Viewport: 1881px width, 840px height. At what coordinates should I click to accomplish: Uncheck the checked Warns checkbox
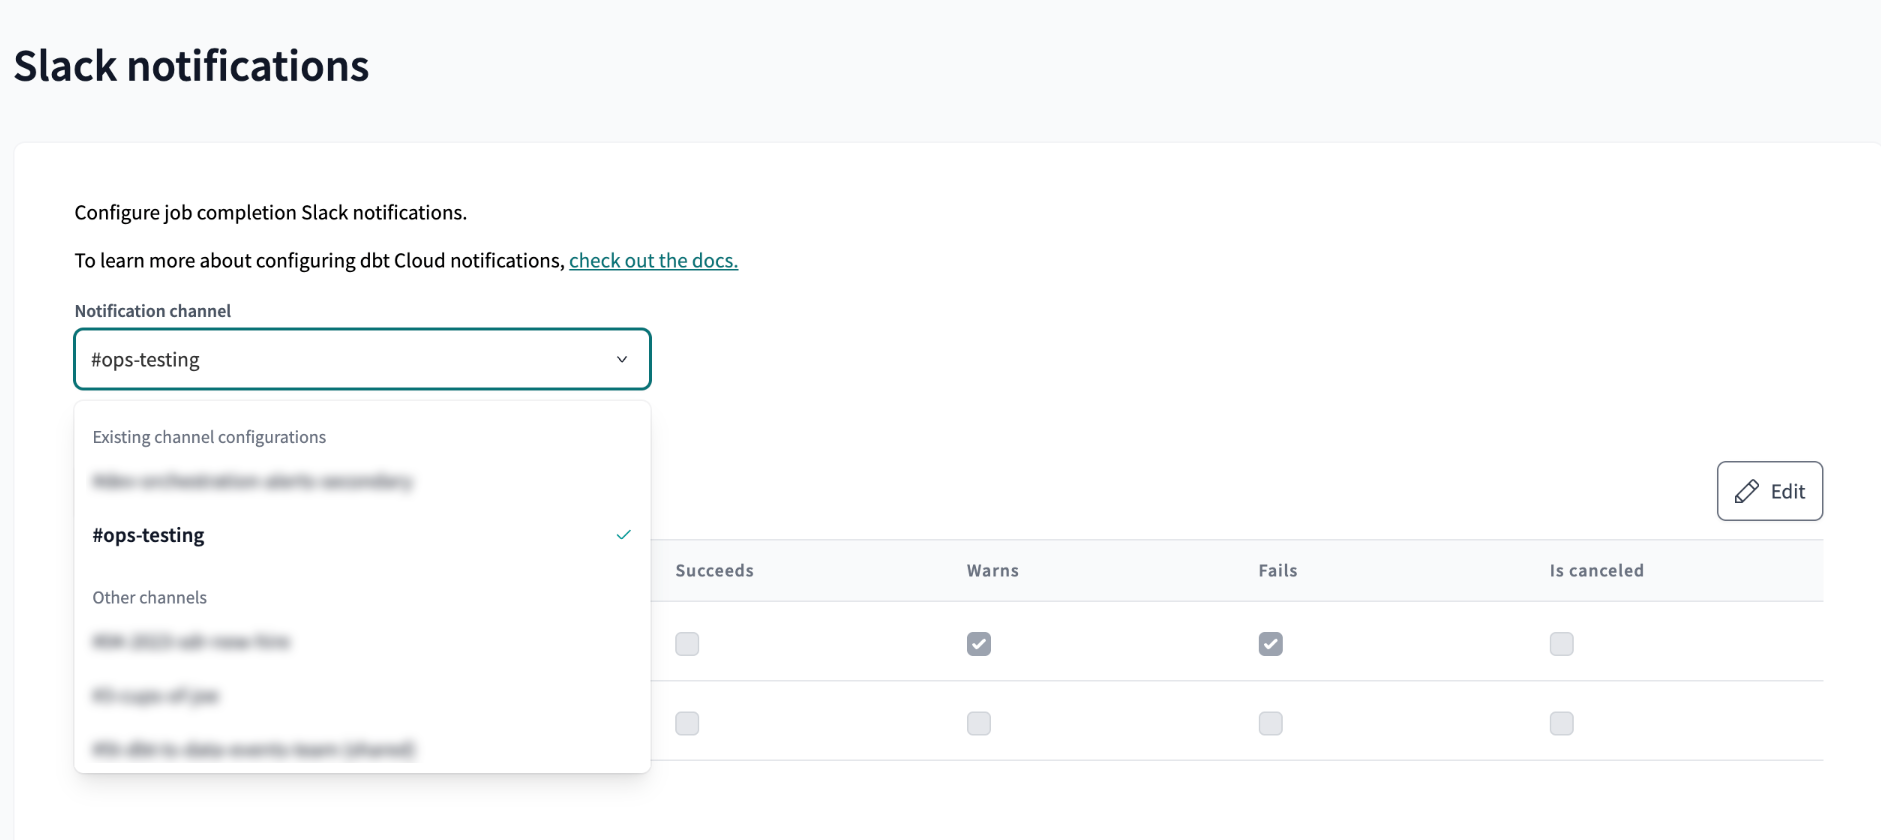pos(979,644)
